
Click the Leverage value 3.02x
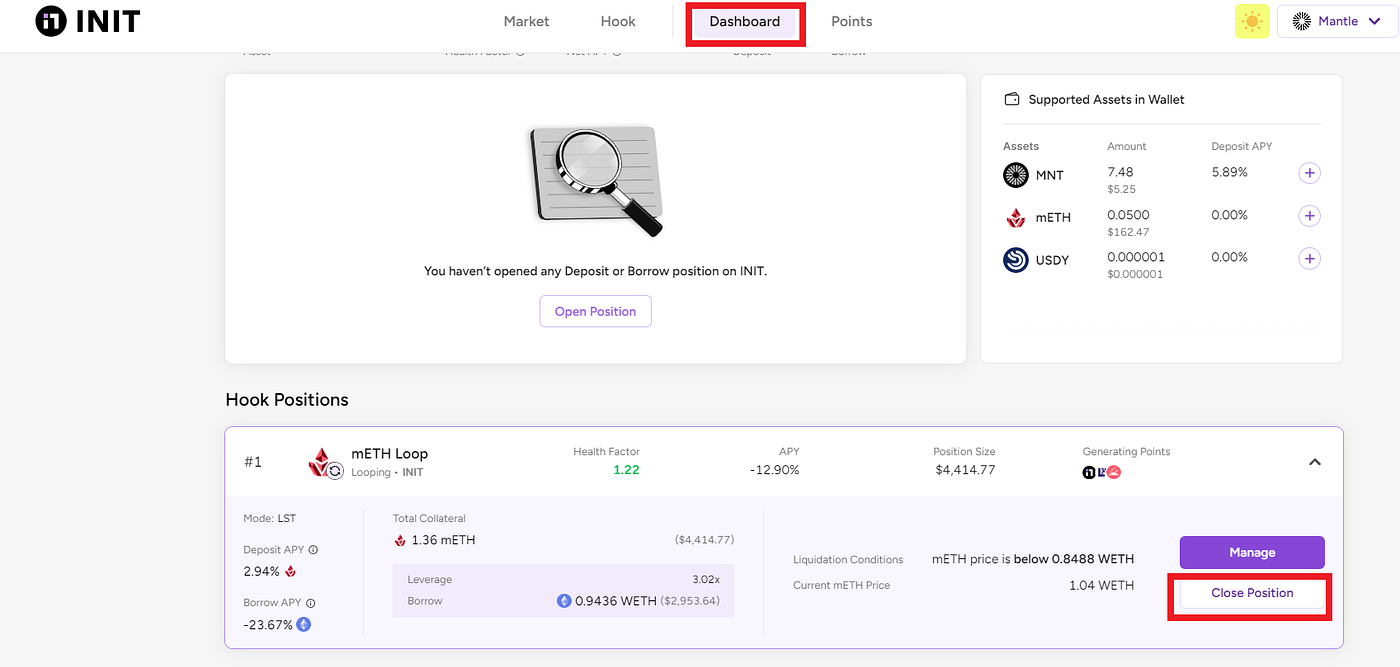(706, 579)
